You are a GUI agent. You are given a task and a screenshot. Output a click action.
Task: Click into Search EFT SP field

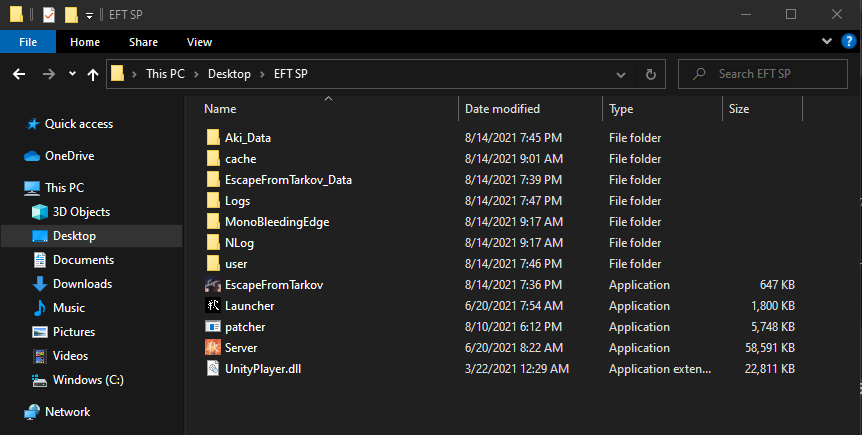coord(762,74)
